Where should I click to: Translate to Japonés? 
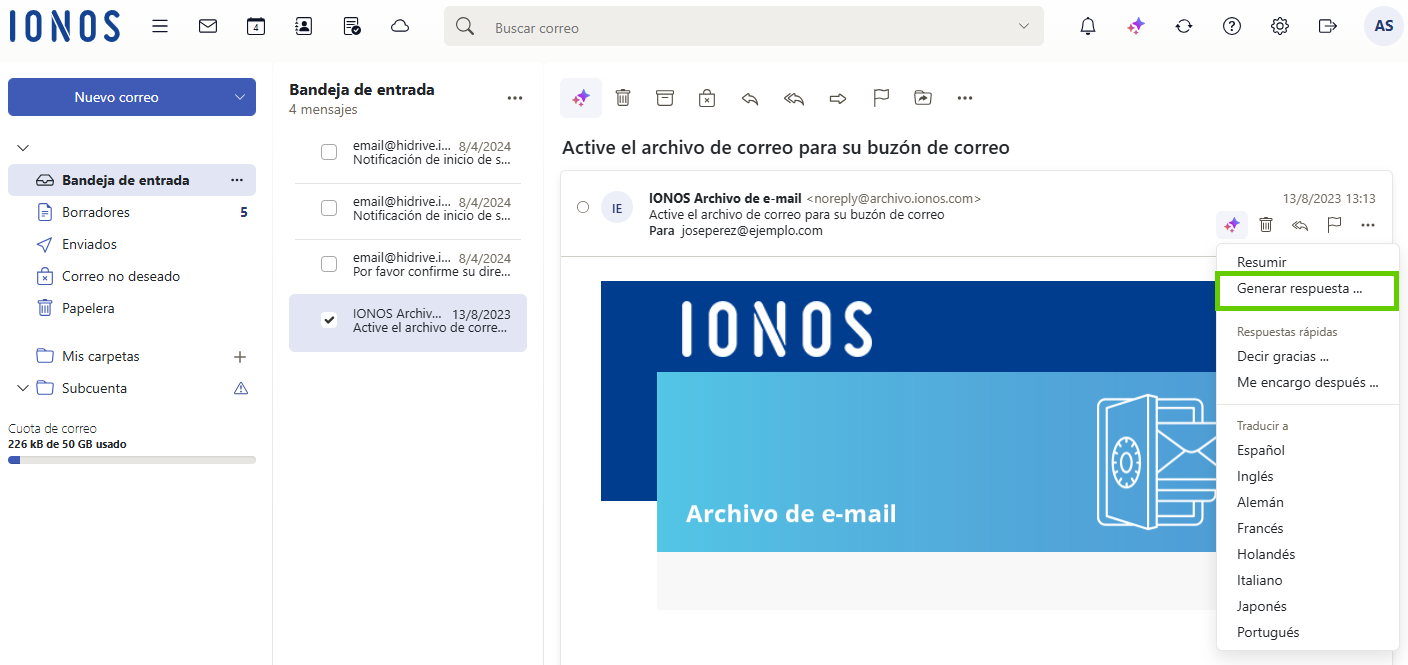(1262, 606)
